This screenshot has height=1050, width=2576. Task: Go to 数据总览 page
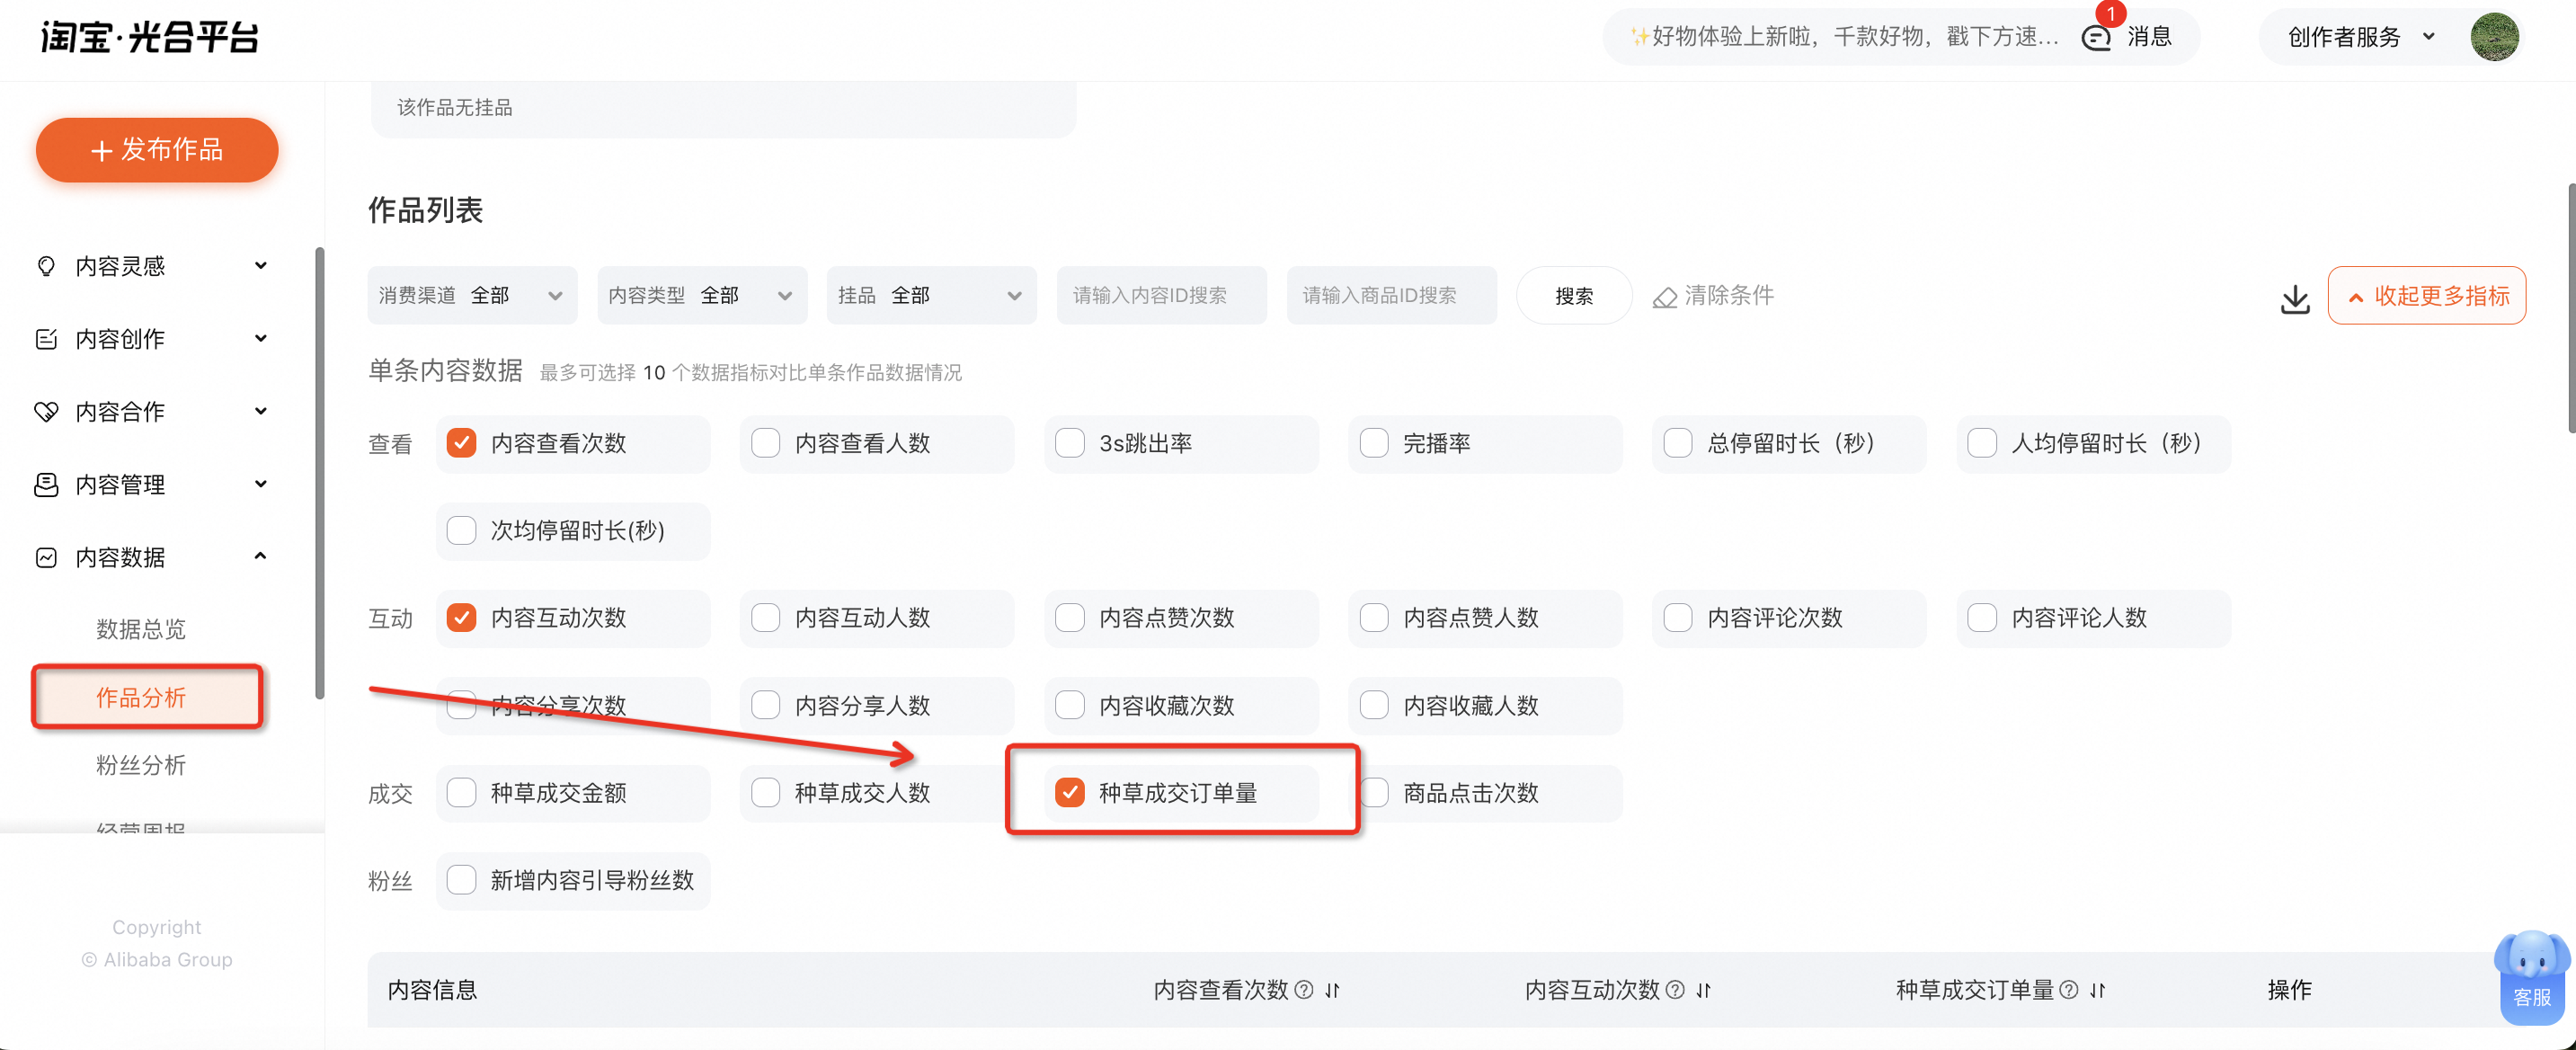tap(141, 629)
